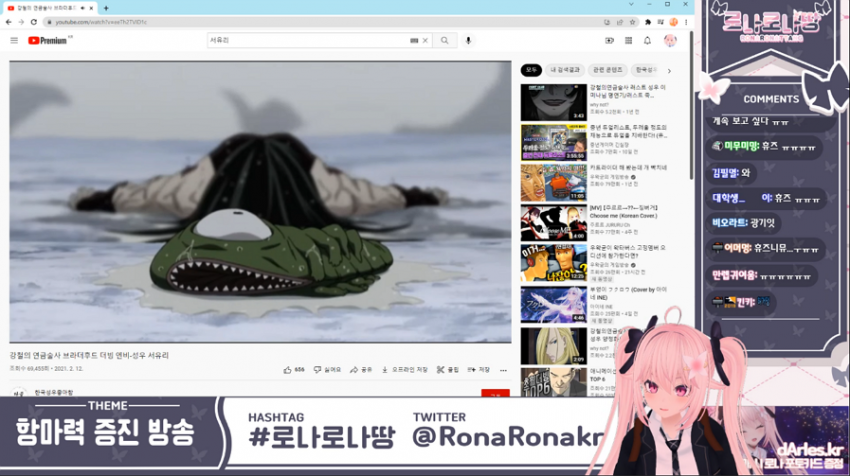This screenshot has height=476, width=850.
Task: Open the 한국성우좋아함 channel name link
Action: click(x=54, y=392)
